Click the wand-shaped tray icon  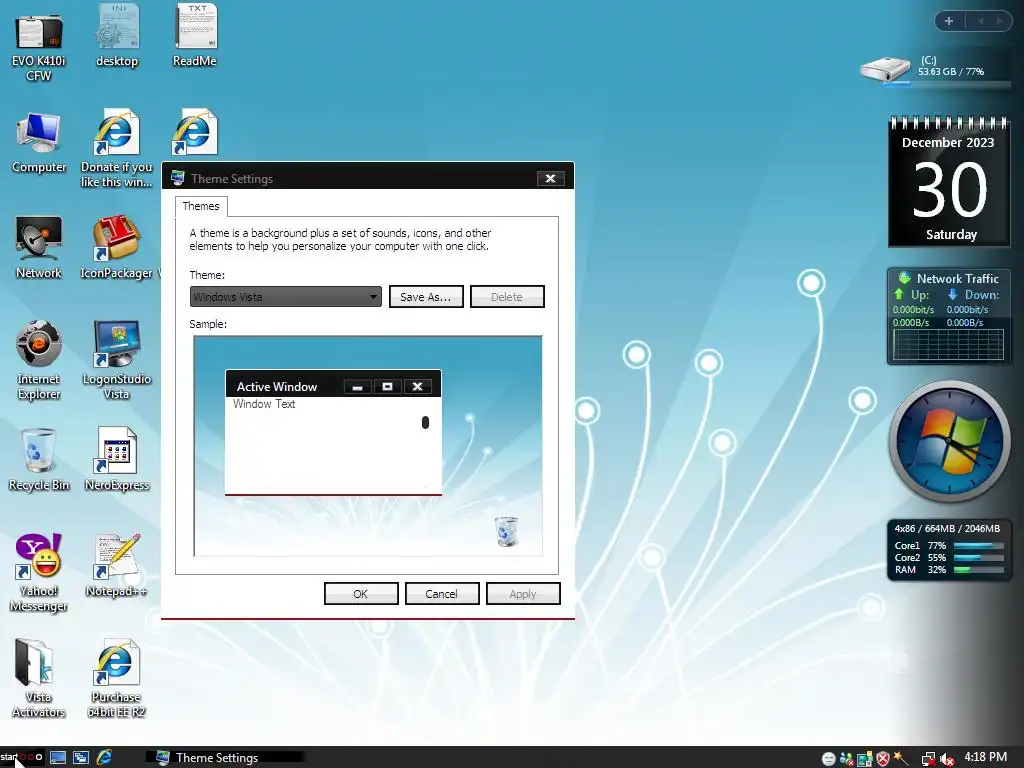[x=901, y=758]
